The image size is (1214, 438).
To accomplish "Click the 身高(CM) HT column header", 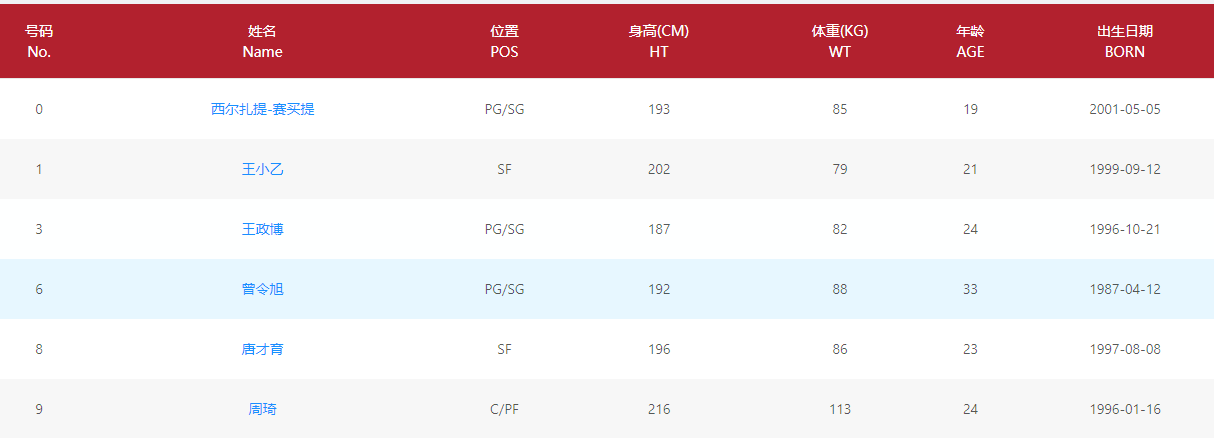I will (x=658, y=41).
